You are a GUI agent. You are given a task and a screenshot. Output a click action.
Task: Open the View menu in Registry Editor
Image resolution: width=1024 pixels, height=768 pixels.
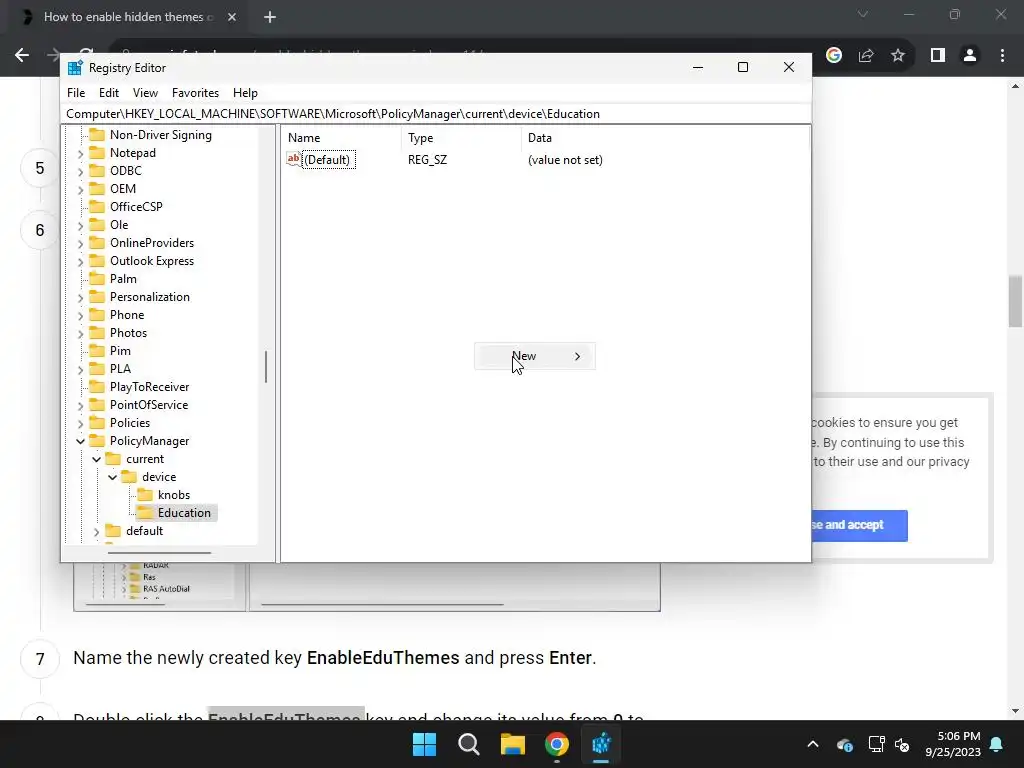(145, 93)
